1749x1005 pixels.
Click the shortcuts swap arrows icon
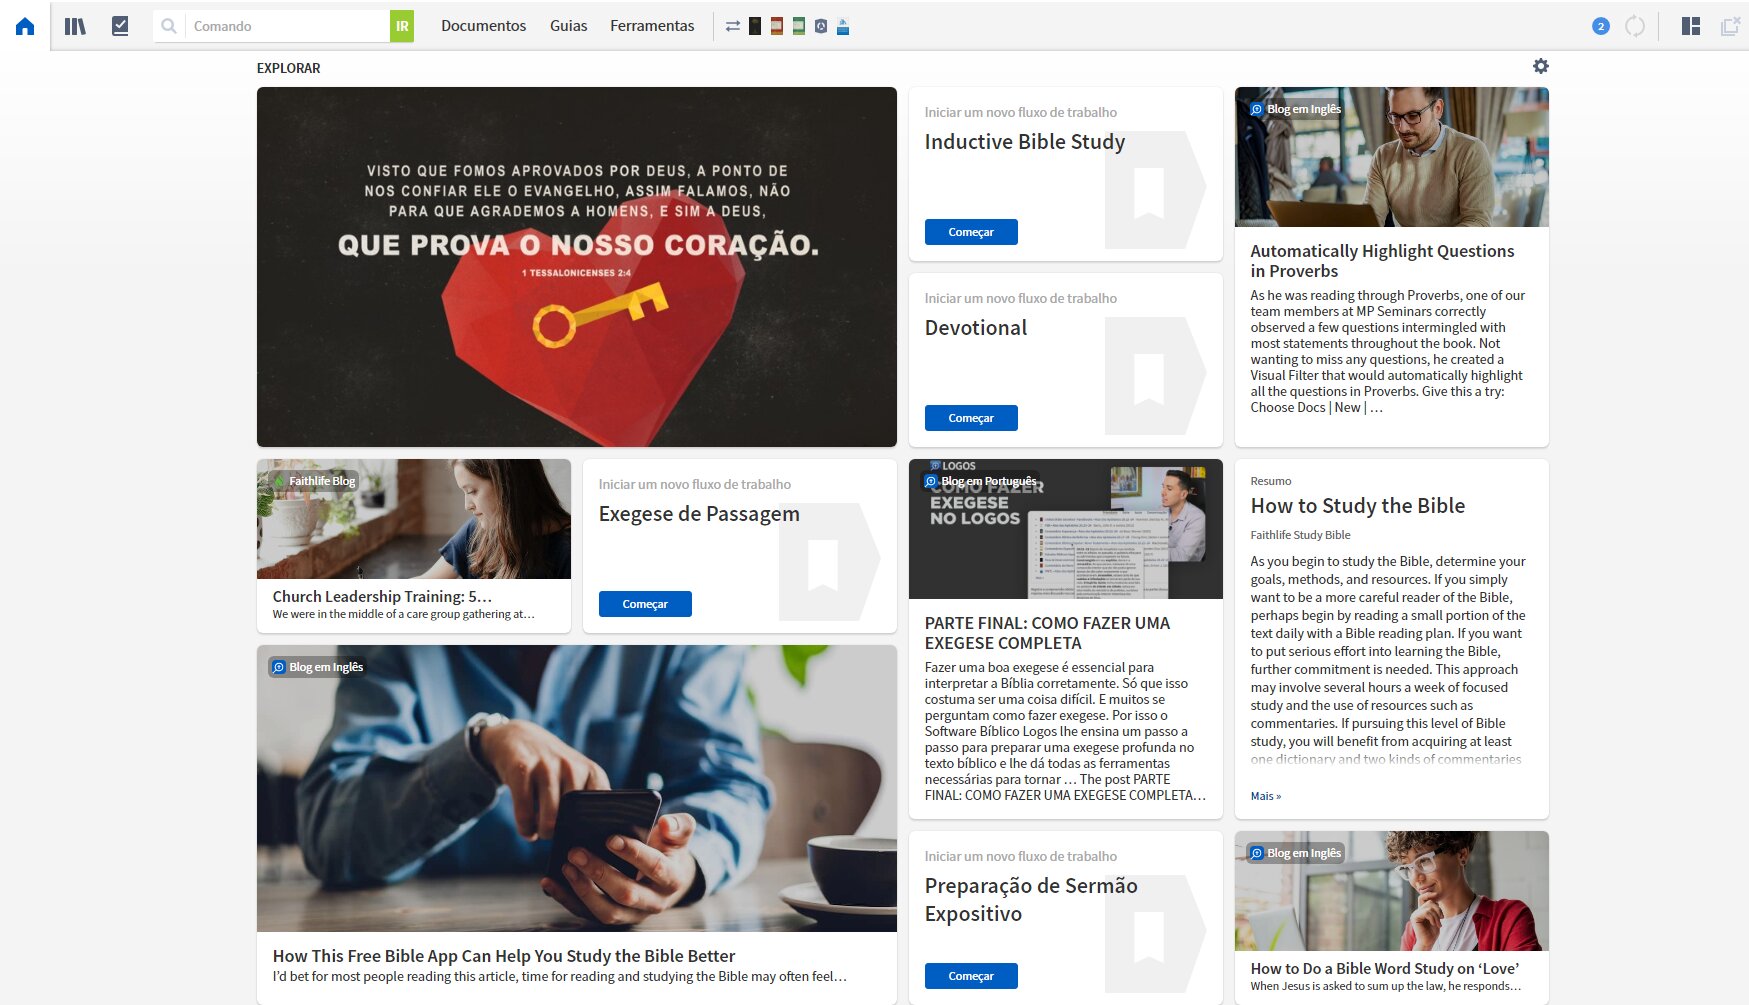733,26
